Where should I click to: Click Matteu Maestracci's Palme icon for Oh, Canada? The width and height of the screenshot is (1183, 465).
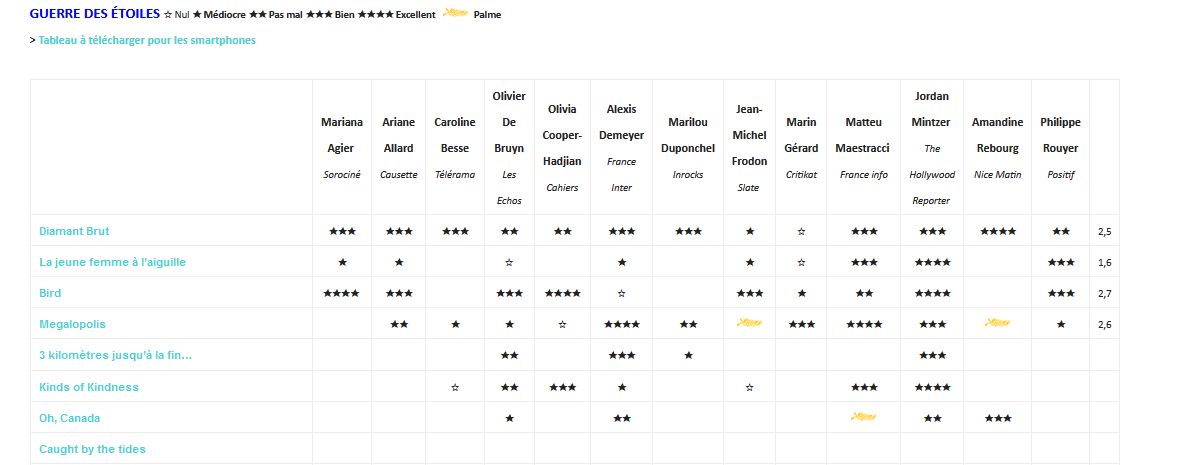863,417
